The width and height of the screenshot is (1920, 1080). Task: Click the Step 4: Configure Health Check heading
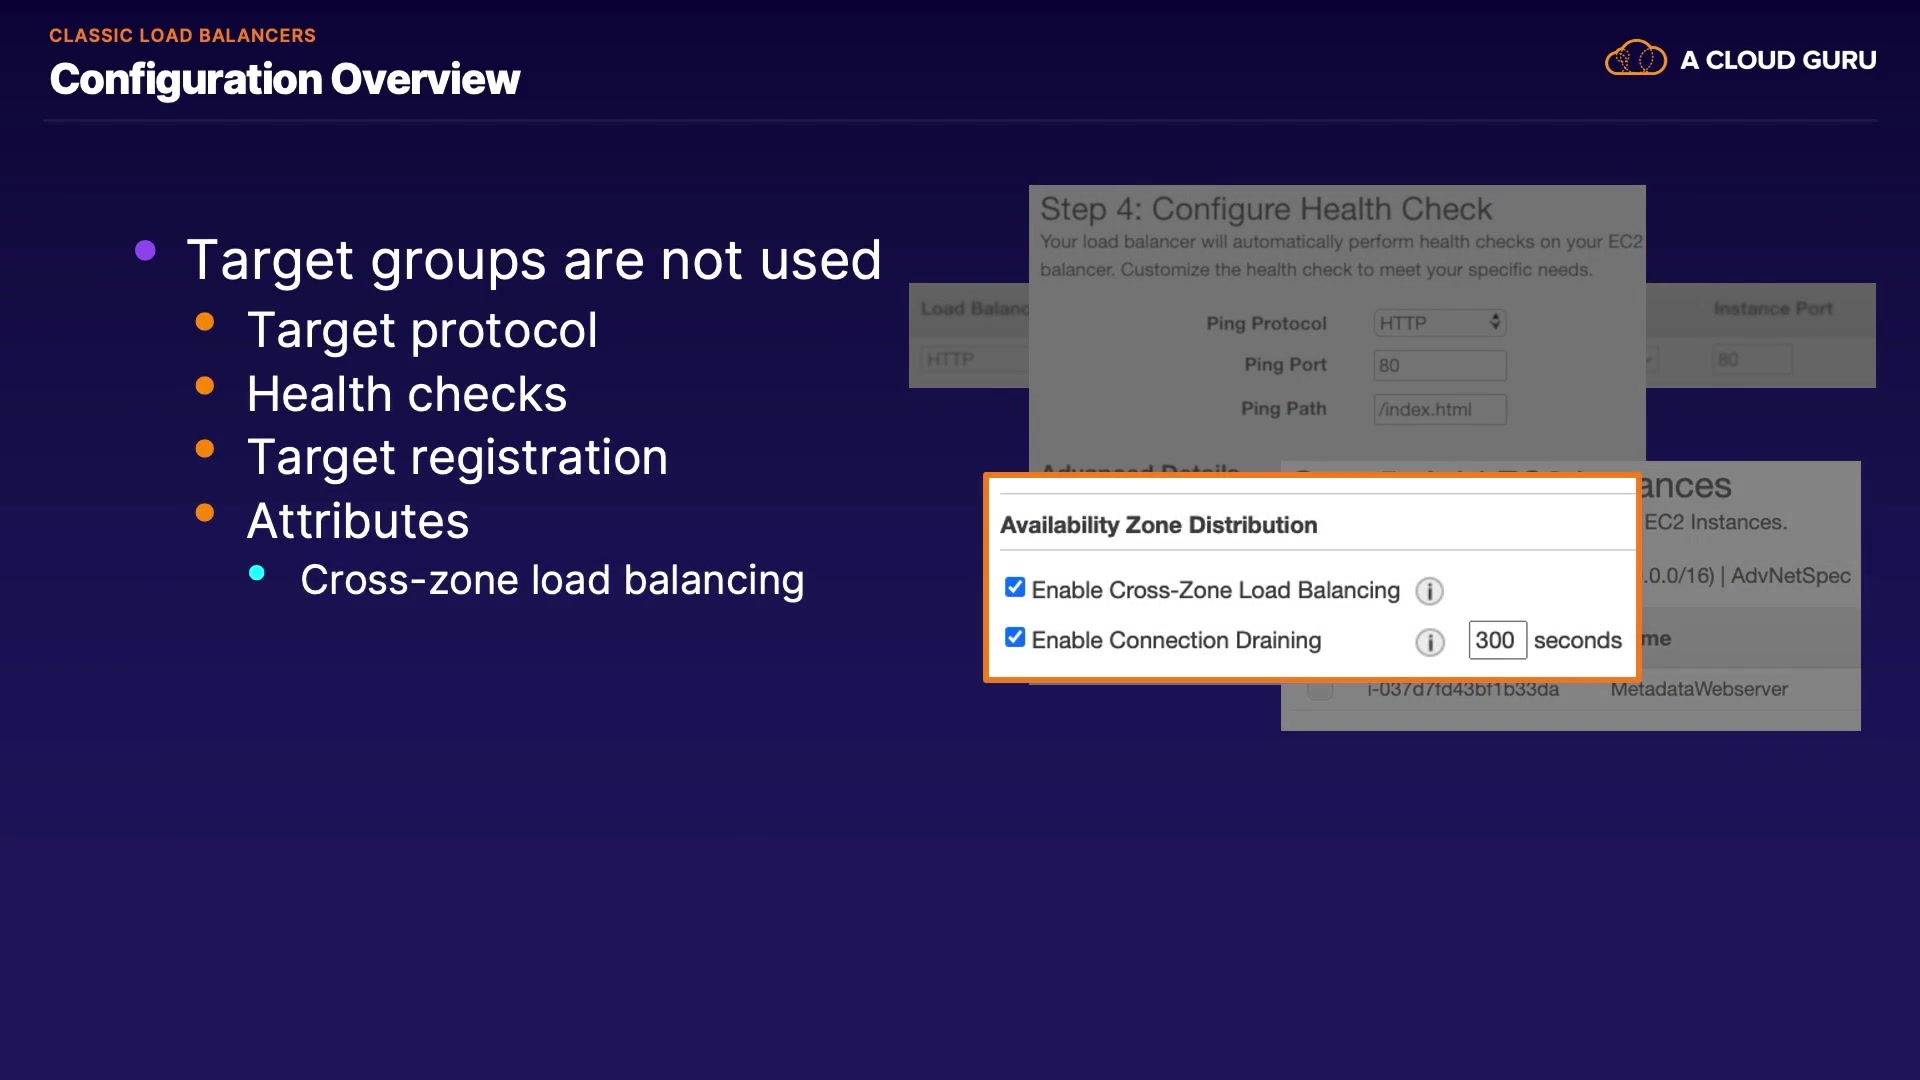point(1265,209)
